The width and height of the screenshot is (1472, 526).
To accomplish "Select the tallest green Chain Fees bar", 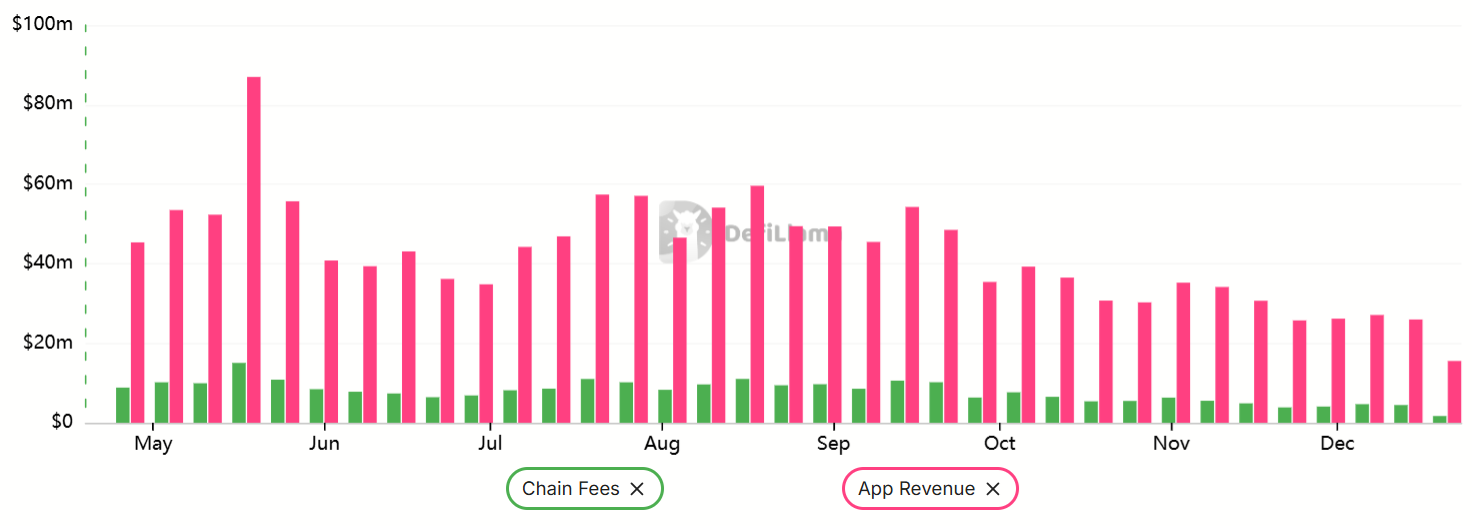I will point(239,393).
